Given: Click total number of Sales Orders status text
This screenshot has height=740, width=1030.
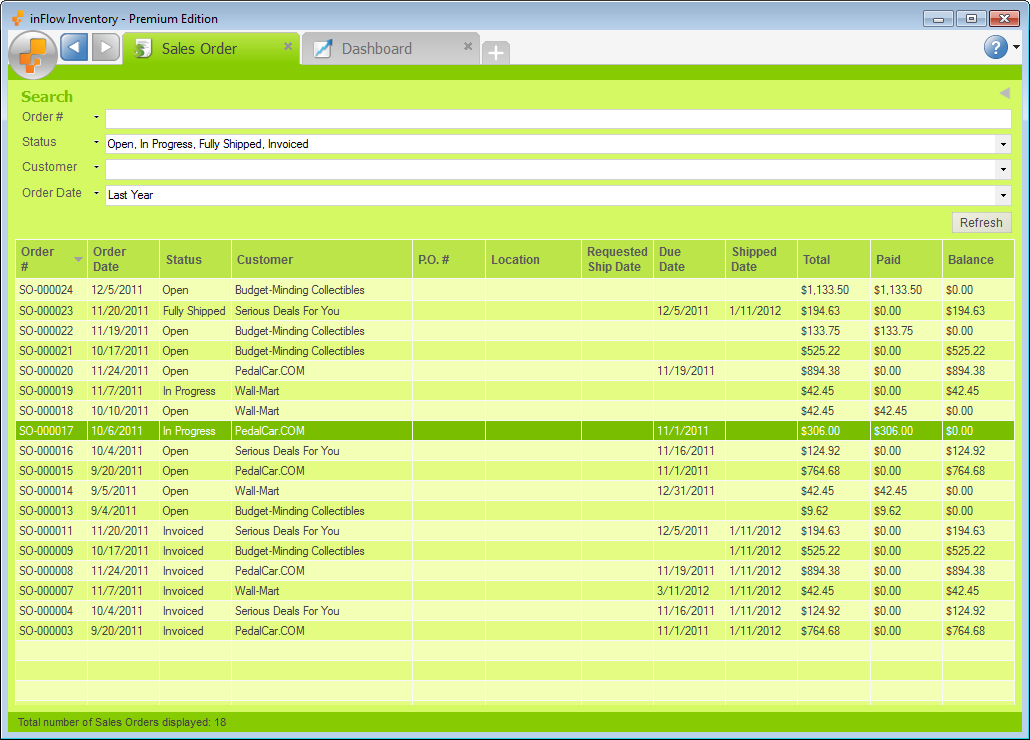Looking at the screenshot, I should click(x=122, y=722).
